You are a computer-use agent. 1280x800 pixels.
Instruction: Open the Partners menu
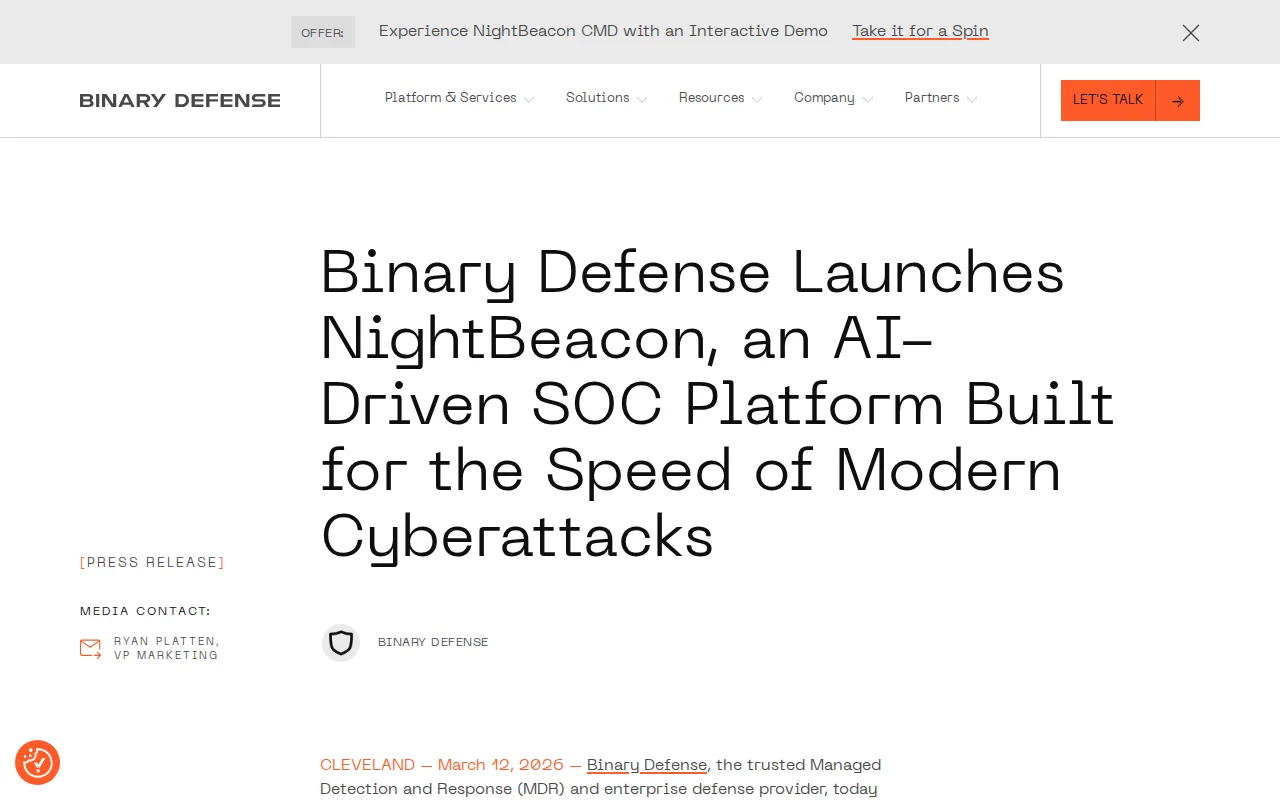click(x=932, y=98)
